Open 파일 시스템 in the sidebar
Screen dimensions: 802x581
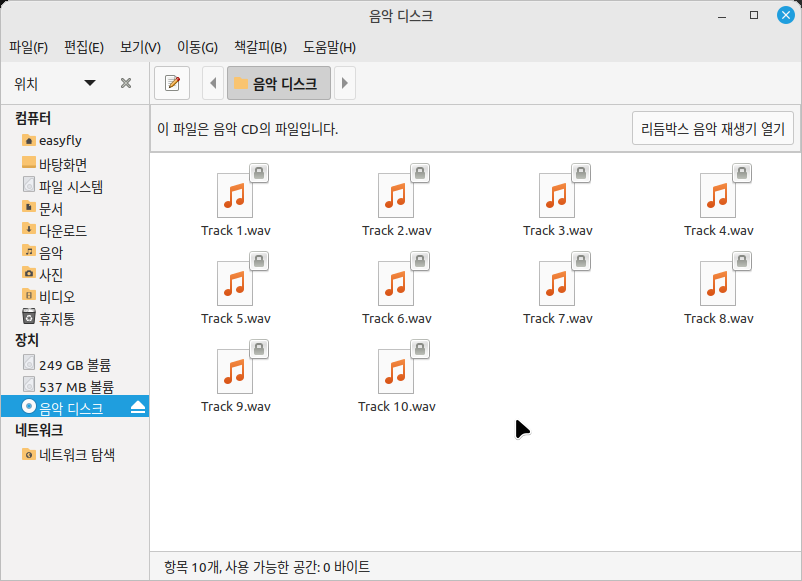click(75, 186)
